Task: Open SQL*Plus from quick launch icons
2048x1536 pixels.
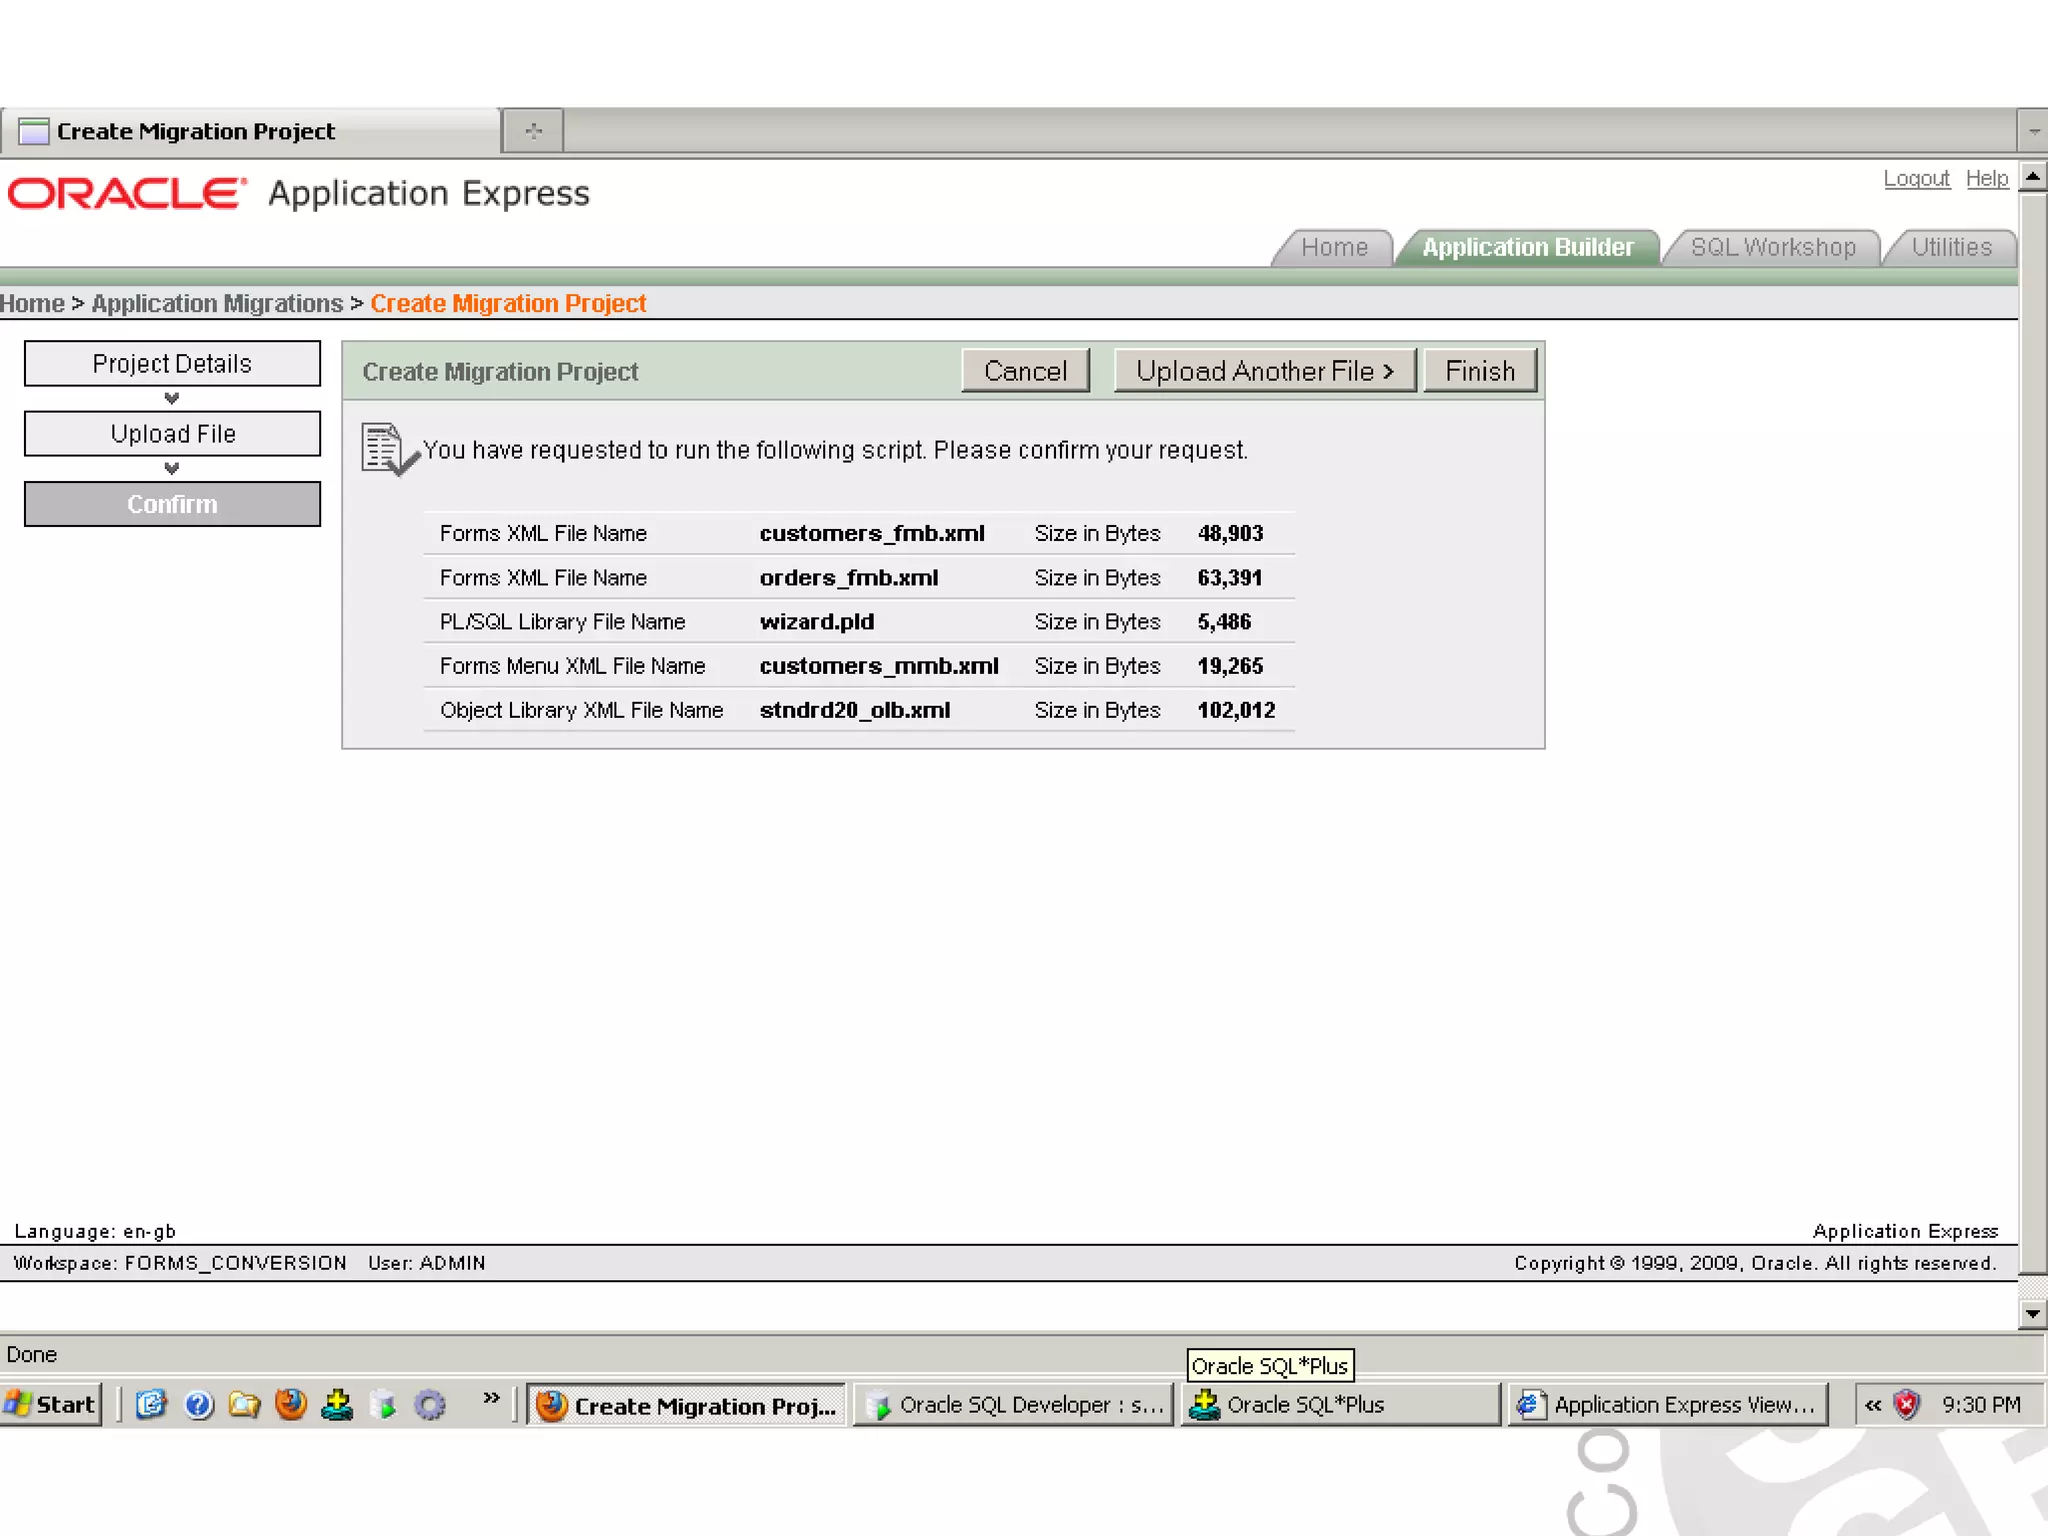Action: click(337, 1404)
